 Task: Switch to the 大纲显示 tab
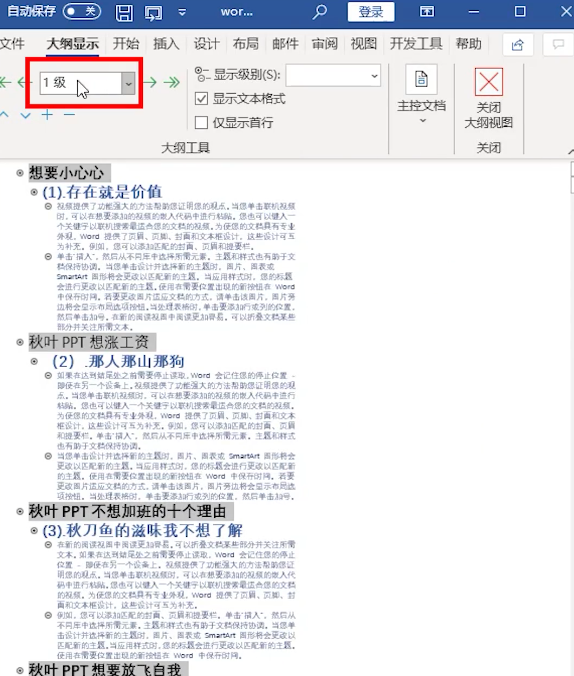tap(72, 44)
